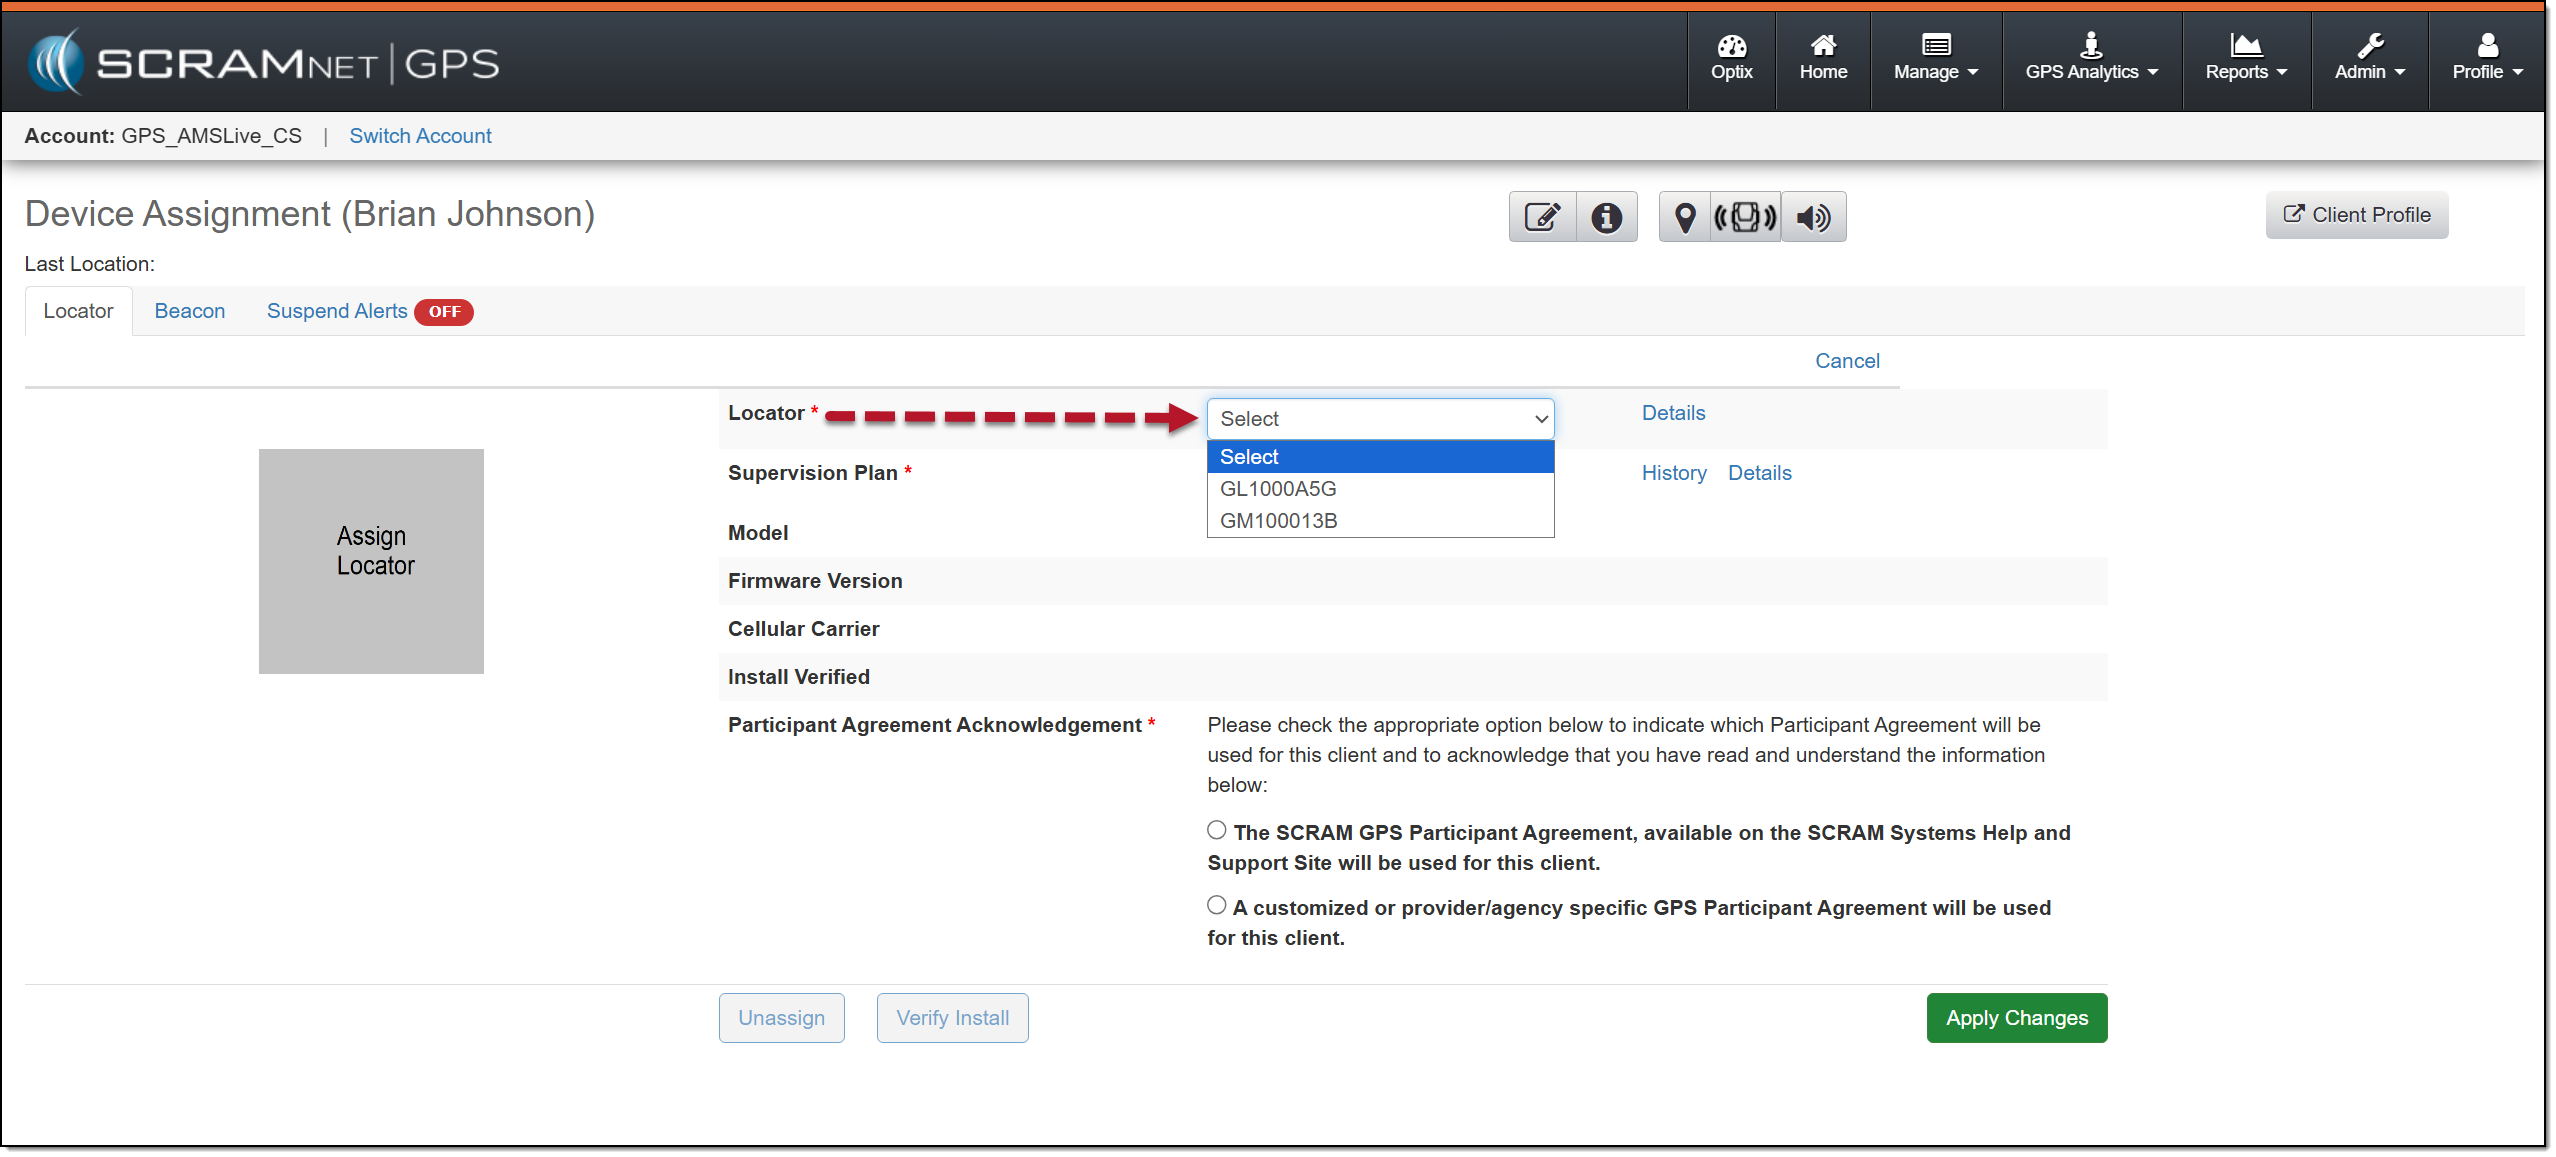Click the Switch Account link
2556x1157 pixels.
tap(420, 136)
